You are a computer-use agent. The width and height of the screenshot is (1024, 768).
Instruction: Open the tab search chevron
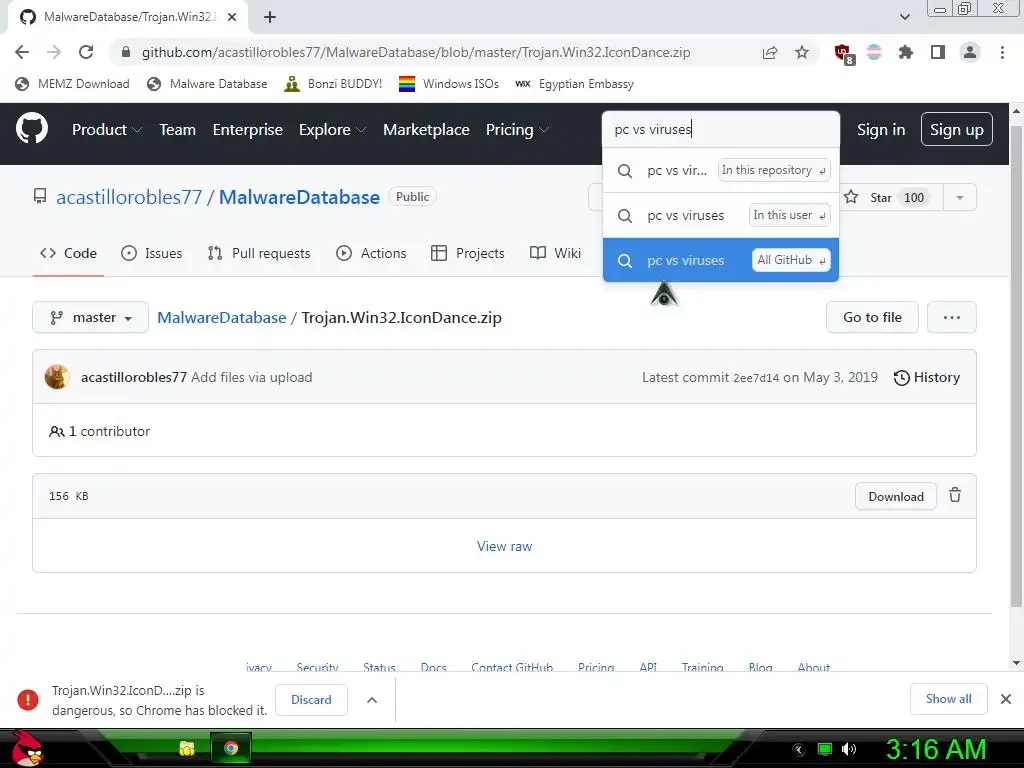tap(904, 17)
